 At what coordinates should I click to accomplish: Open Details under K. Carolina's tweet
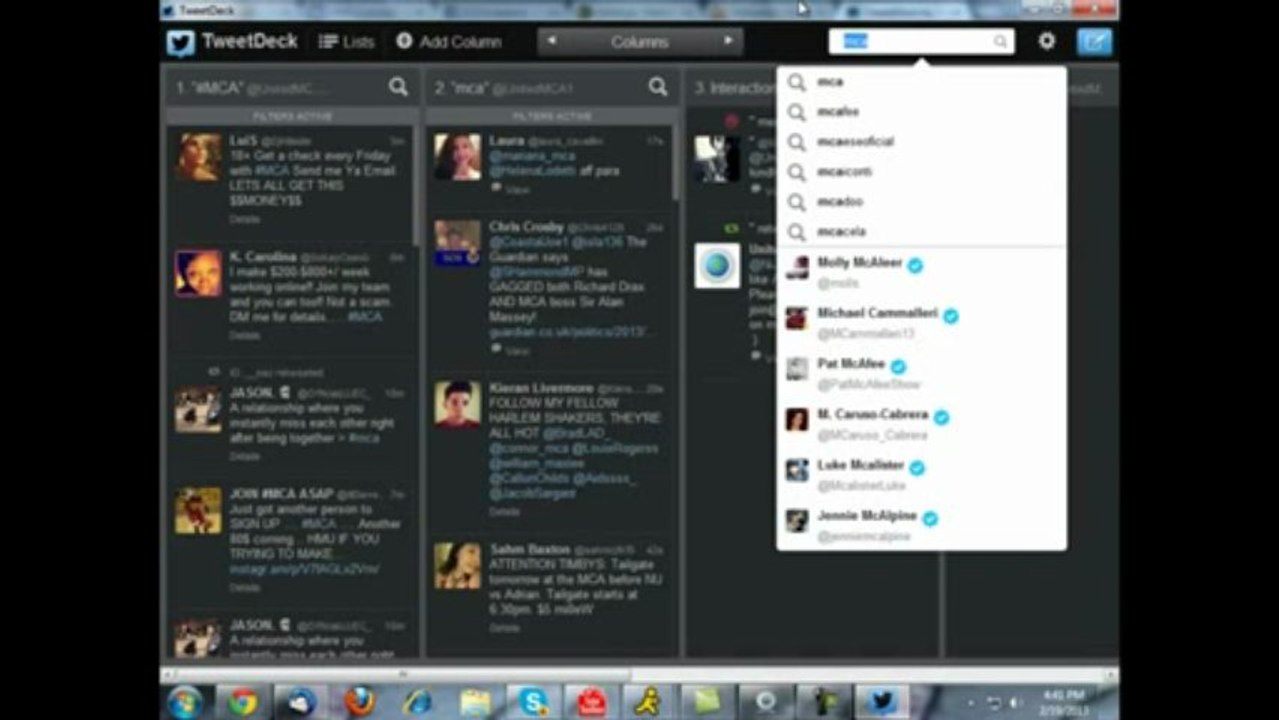245,335
